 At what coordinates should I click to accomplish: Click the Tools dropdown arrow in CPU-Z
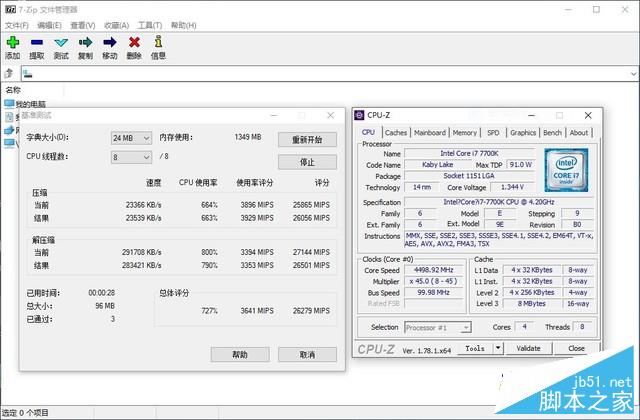[498, 349]
